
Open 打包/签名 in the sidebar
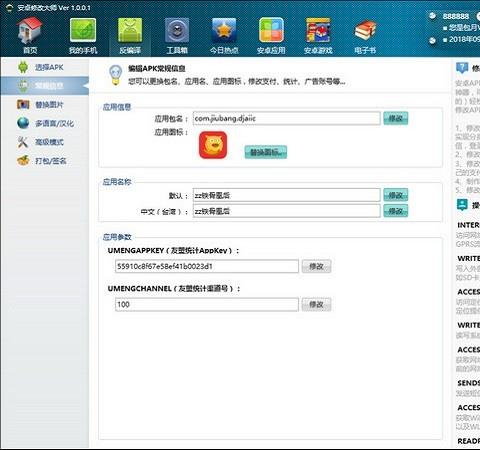click(x=45, y=161)
